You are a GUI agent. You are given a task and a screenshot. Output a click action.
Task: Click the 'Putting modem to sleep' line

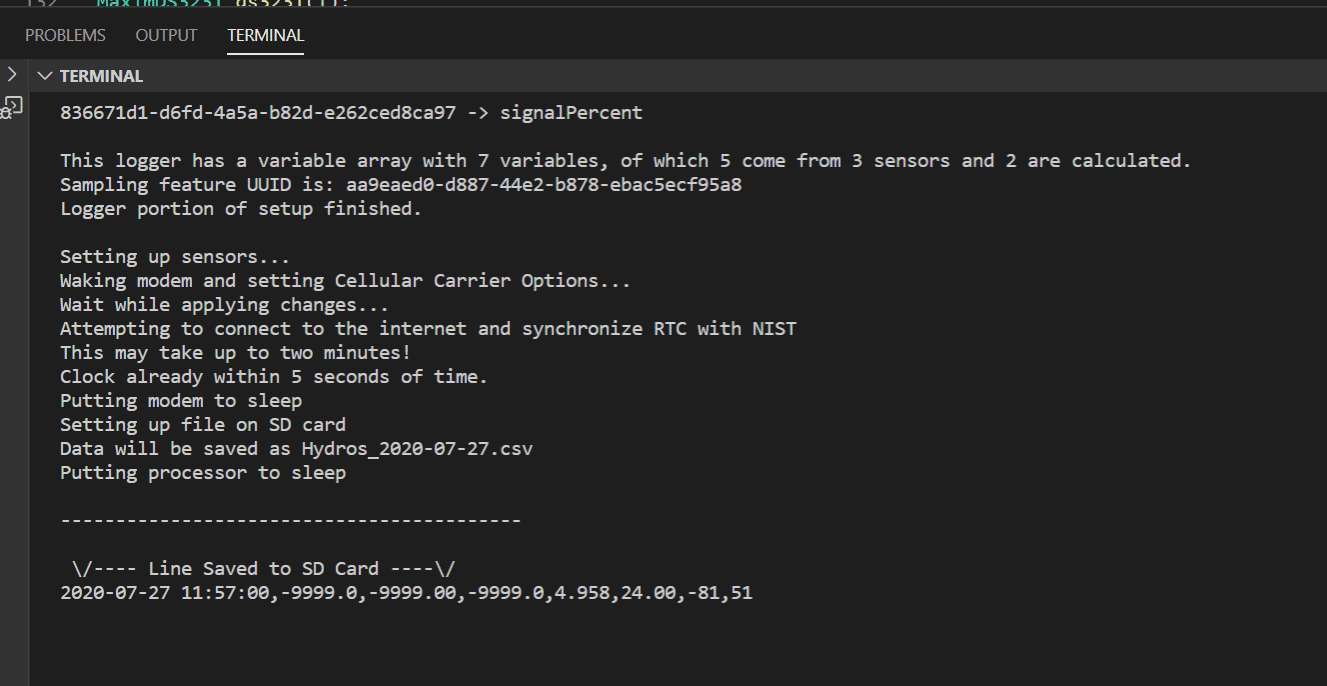[180, 401]
